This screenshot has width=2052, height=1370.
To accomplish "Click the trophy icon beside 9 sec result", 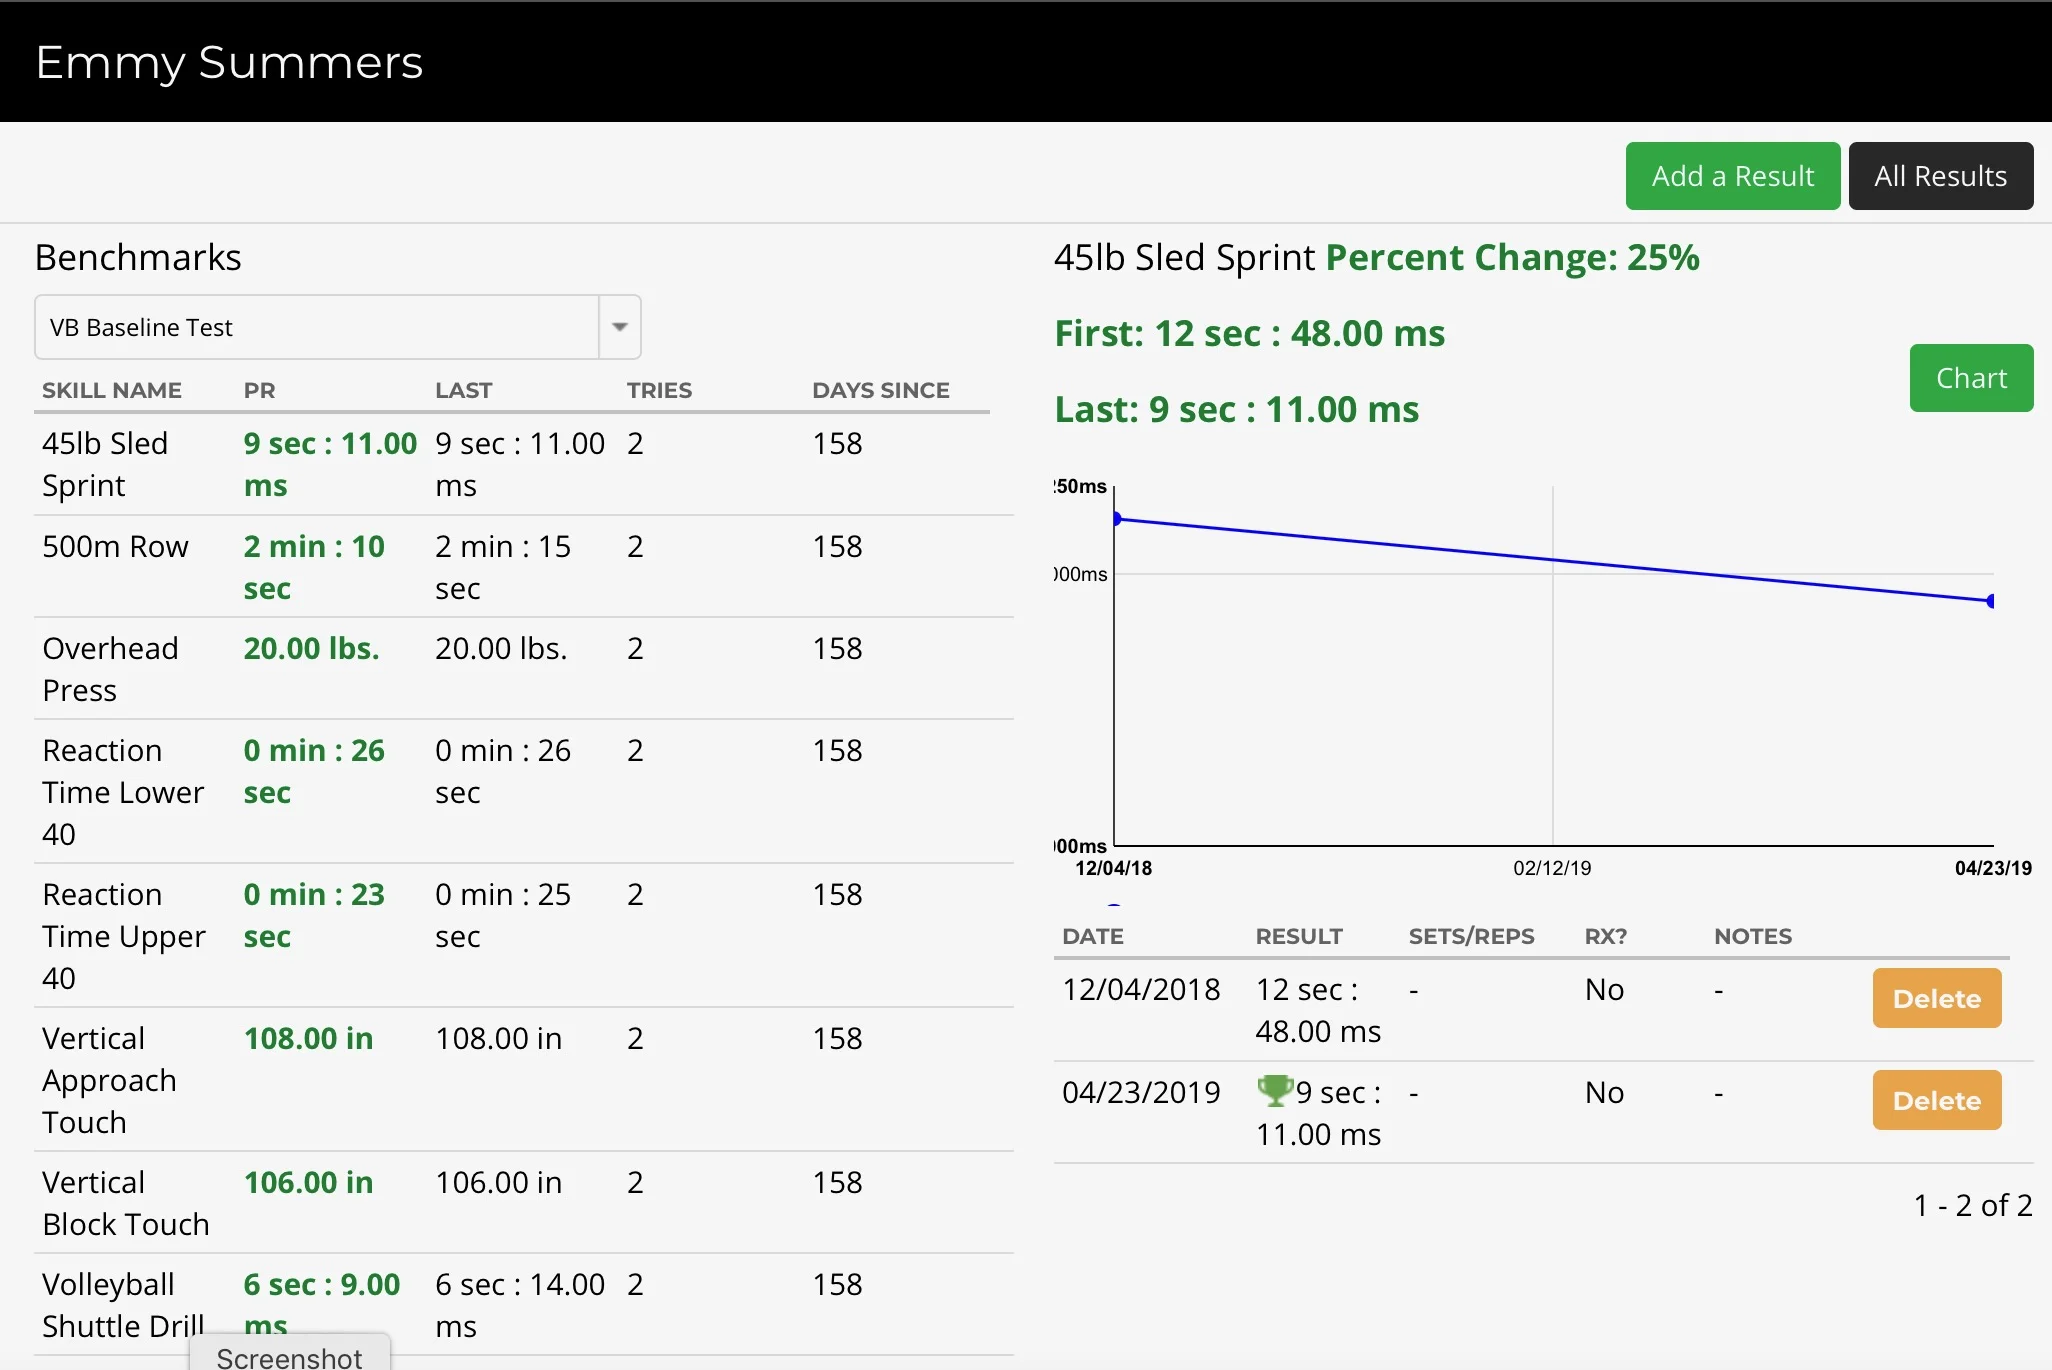I will tap(1275, 1090).
